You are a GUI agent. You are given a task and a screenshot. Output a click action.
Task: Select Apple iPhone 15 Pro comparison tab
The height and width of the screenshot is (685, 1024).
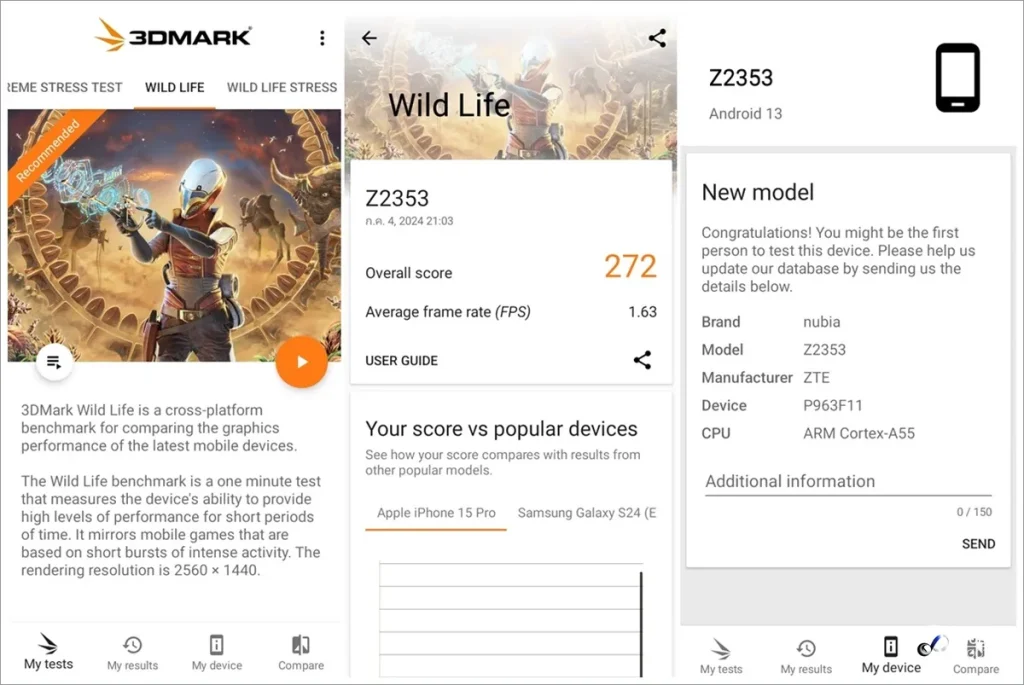pos(436,513)
